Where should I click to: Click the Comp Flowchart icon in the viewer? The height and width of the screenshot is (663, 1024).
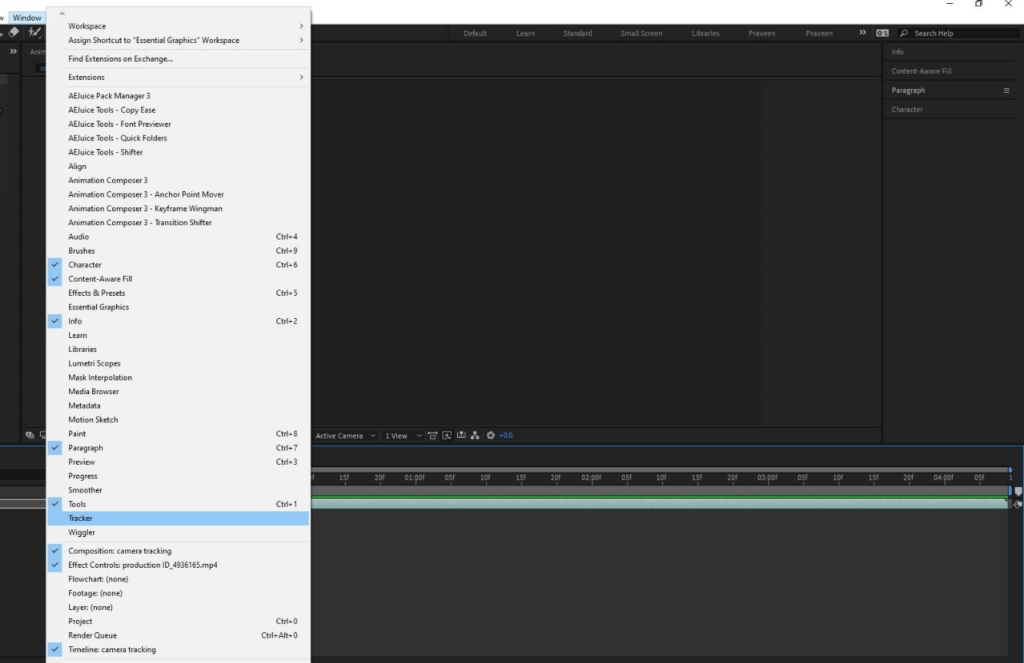(x=476, y=436)
